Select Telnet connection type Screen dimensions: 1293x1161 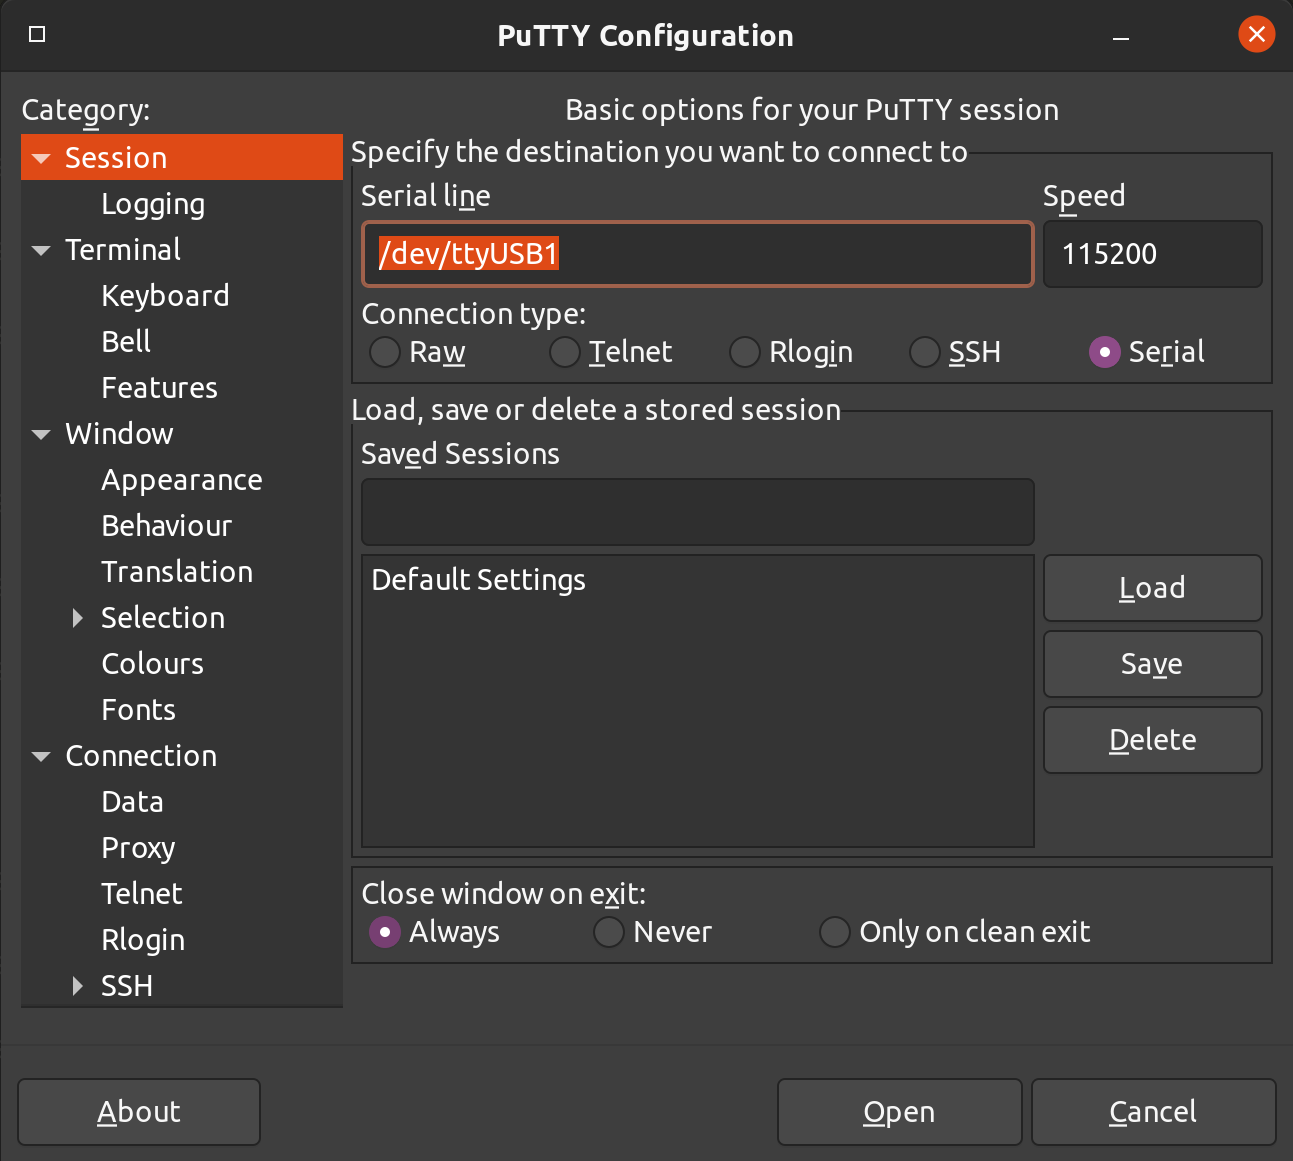point(564,352)
